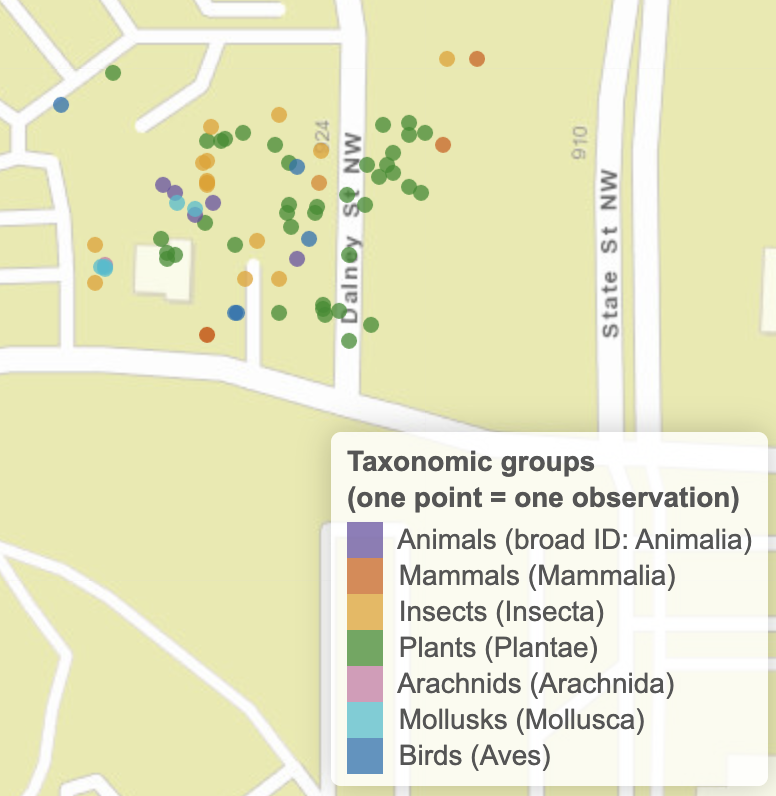Open the cyan mollusk point at far left
Image resolution: width=776 pixels, height=796 pixels.
pos(104,267)
